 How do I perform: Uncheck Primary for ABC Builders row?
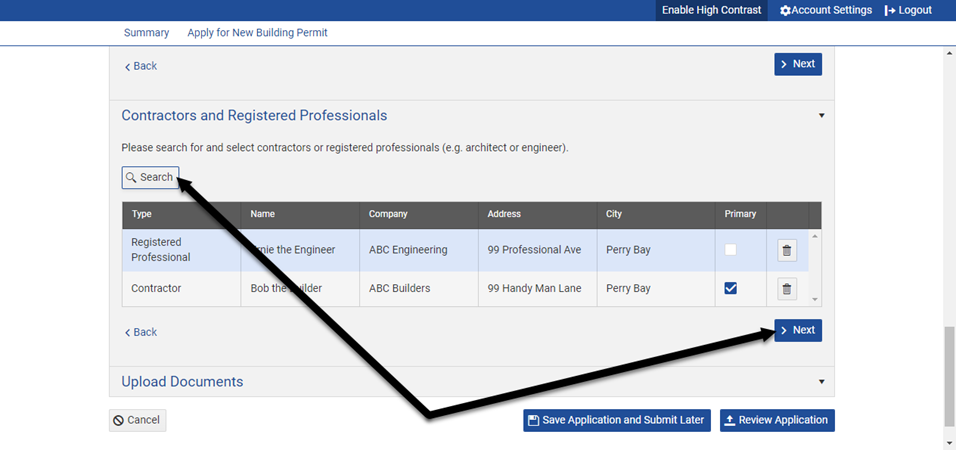coord(730,288)
